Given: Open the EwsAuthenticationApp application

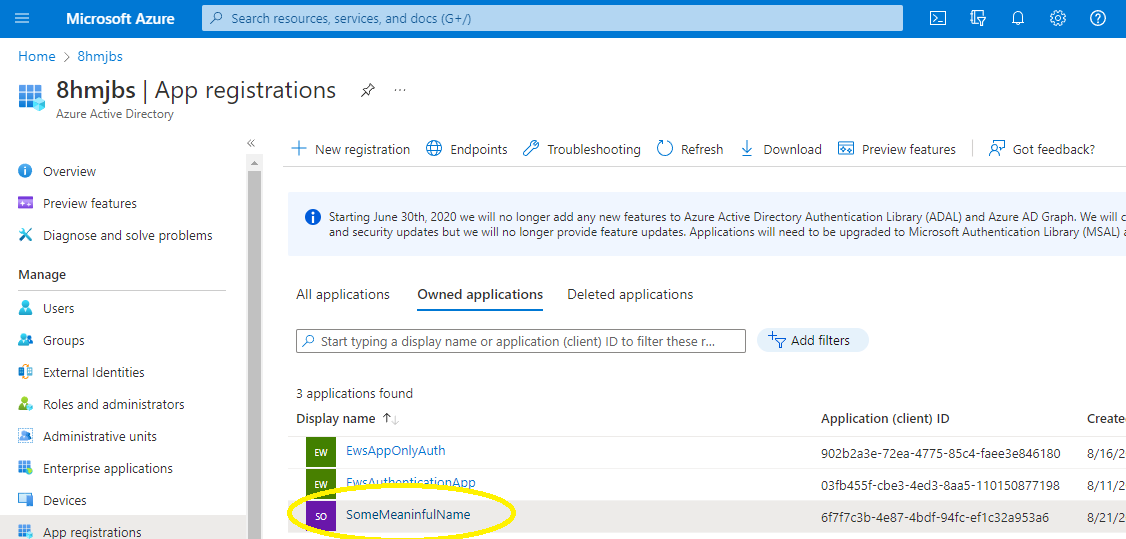Looking at the screenshot, I should pos(411,482).
